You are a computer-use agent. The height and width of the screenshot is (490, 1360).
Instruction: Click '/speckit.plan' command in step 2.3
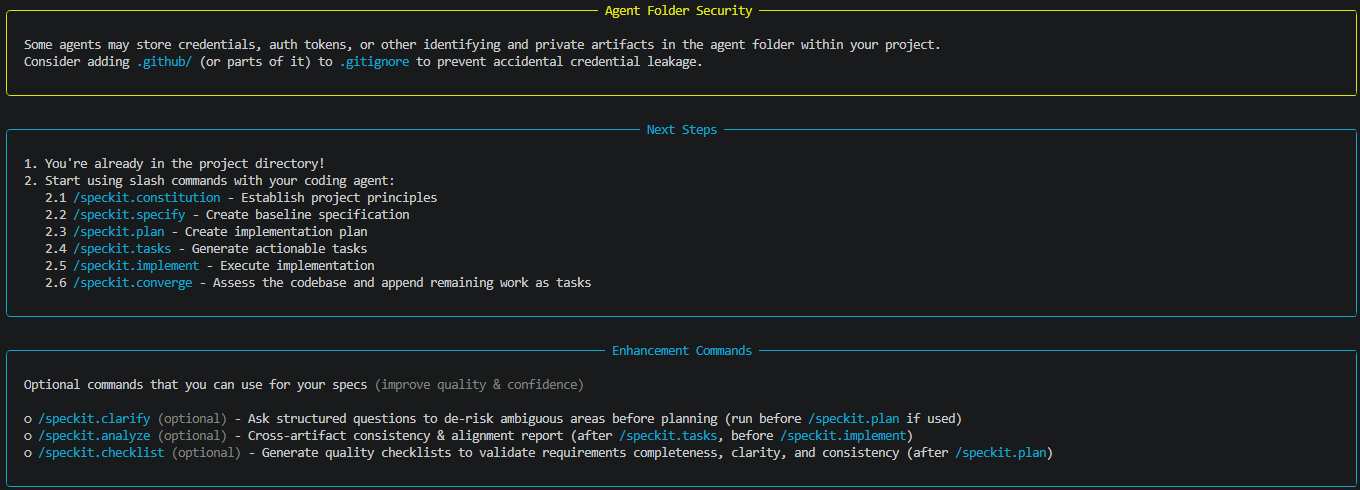click(x=118, y=232)
